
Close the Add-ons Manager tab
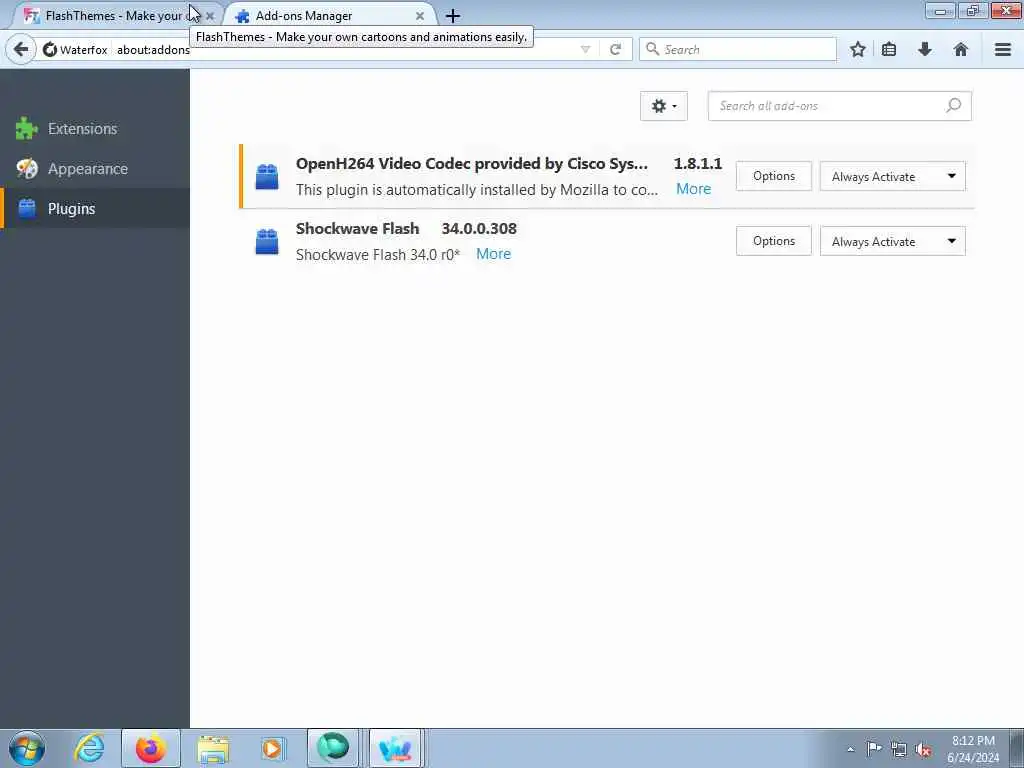[x=420, y=16]
